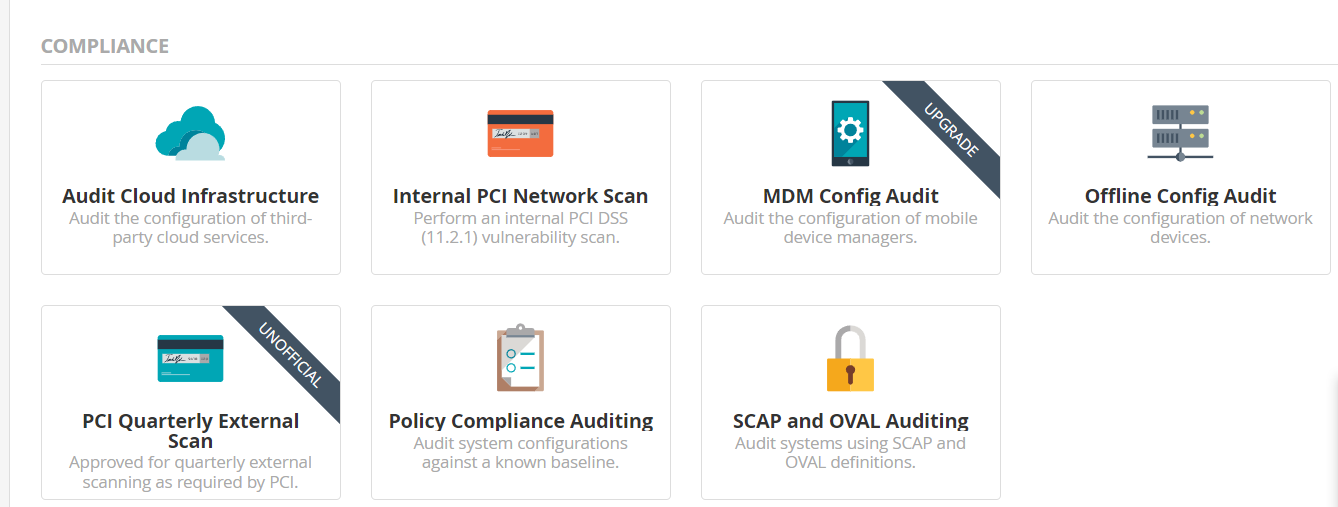Open the Policy Compliance Auditing title

[520, 421]
